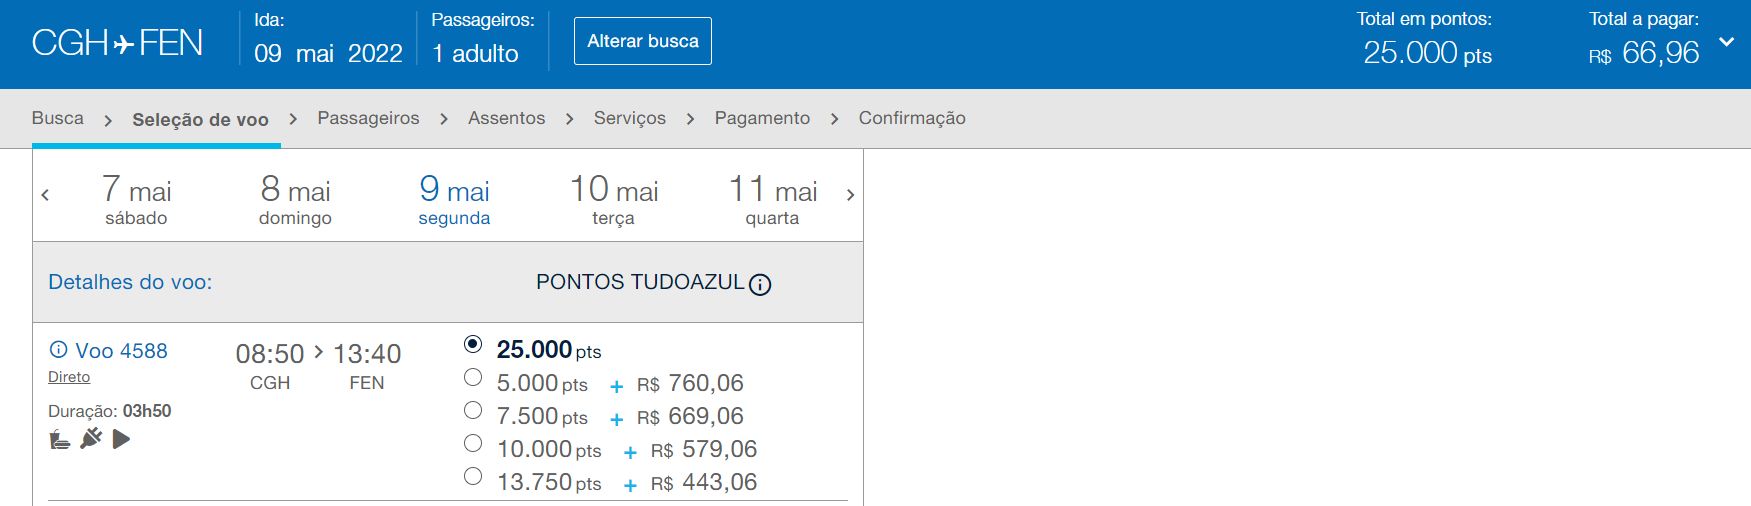Open Pontos TudoAzul info icon
The height and width of the screenshot is (506, 1751).
click(760, 285)
